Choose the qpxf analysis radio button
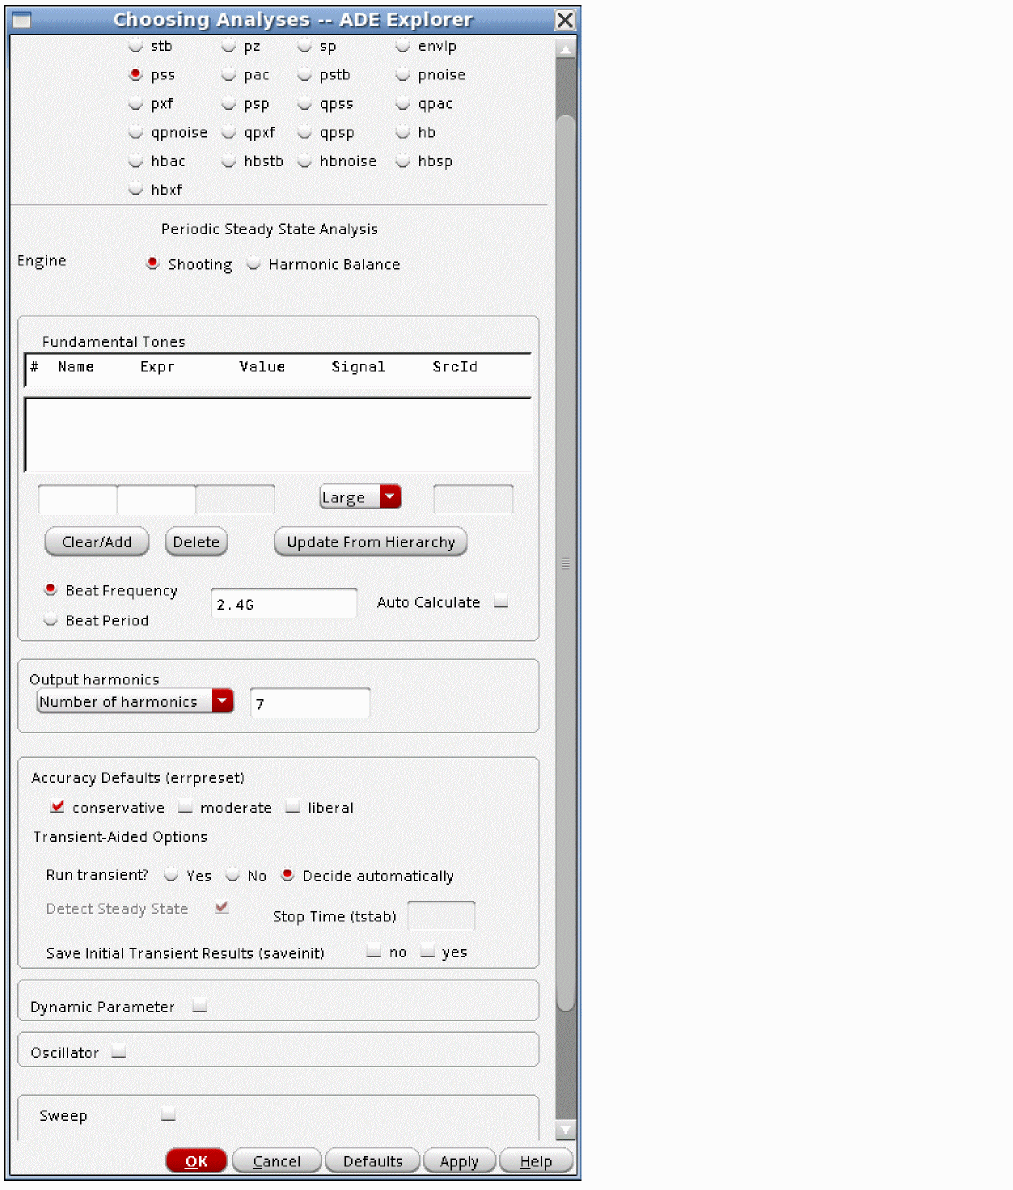The width and height of the screenshot is (1013, 1190). click(x=228, y=132)
